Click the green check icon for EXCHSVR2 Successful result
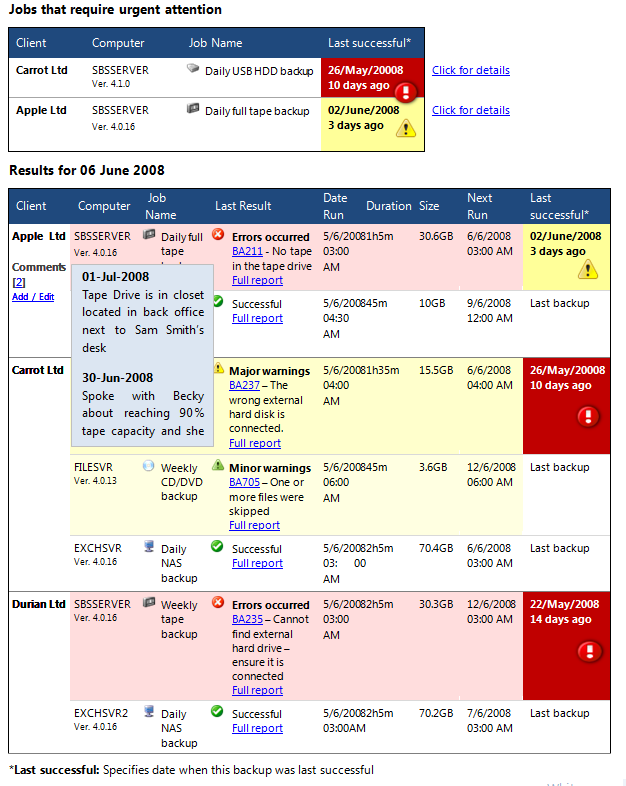 217,711
